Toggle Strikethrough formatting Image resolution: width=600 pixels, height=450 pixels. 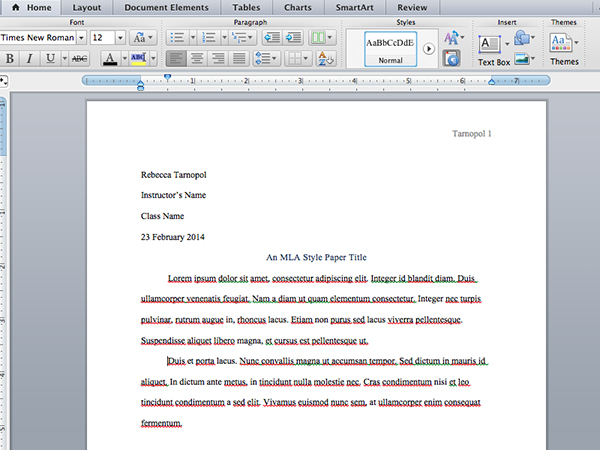79,59
